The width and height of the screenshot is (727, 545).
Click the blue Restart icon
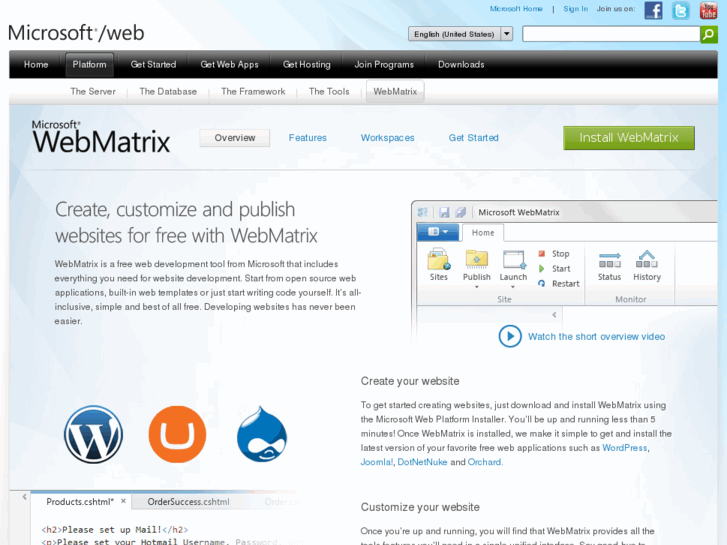(542, 283)
